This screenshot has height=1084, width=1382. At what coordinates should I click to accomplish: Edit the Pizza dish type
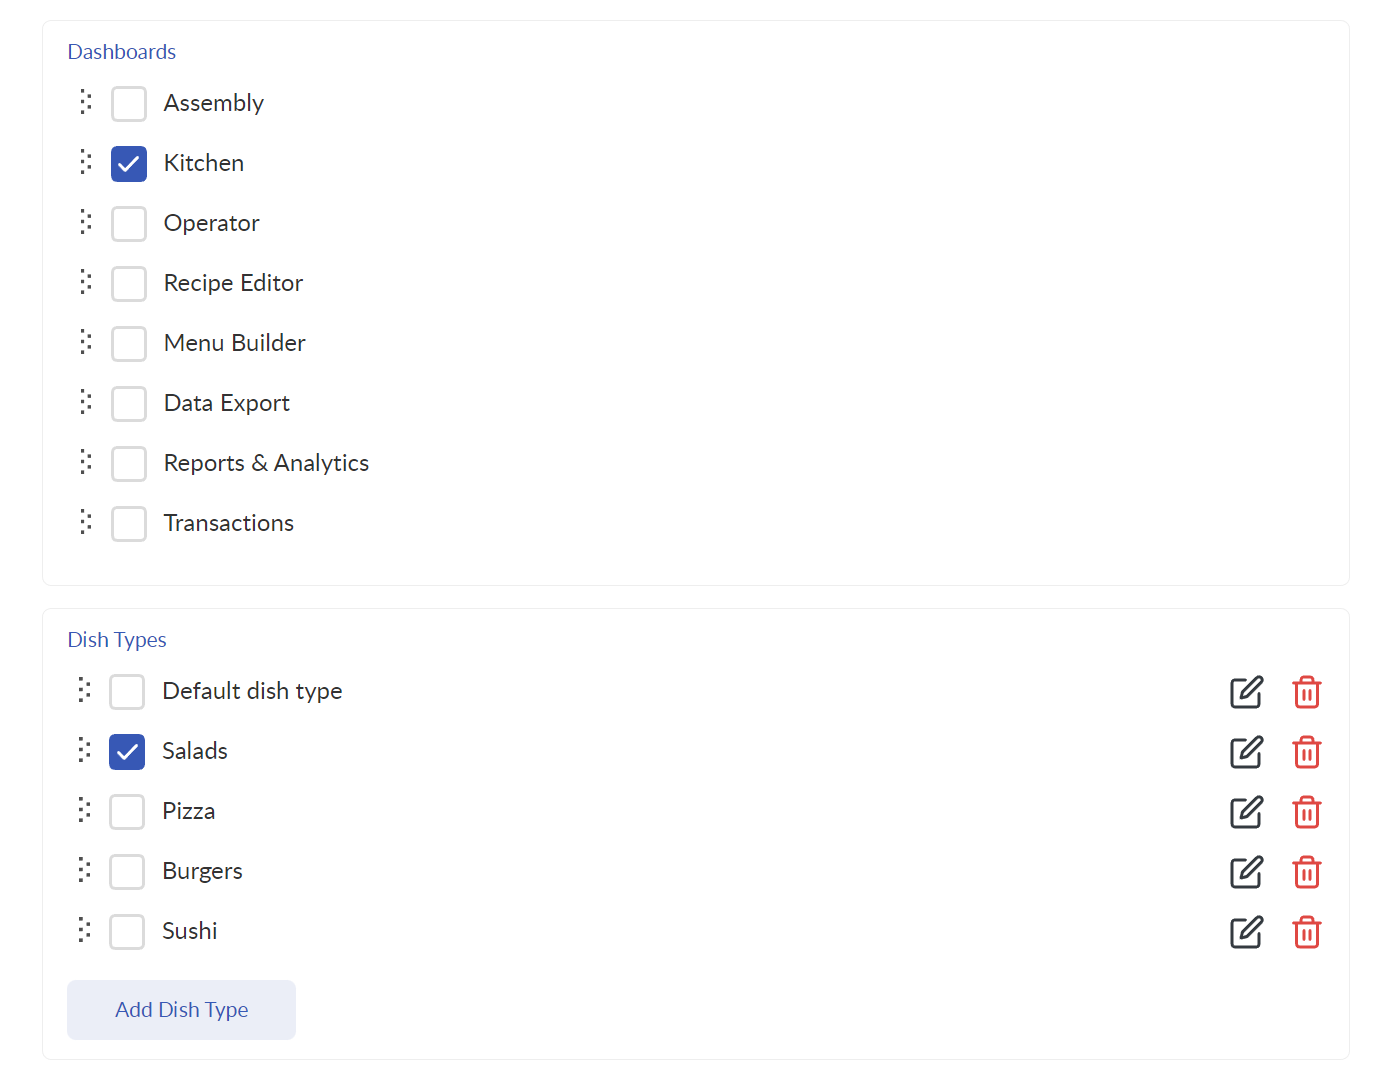tap(1246, 812)
